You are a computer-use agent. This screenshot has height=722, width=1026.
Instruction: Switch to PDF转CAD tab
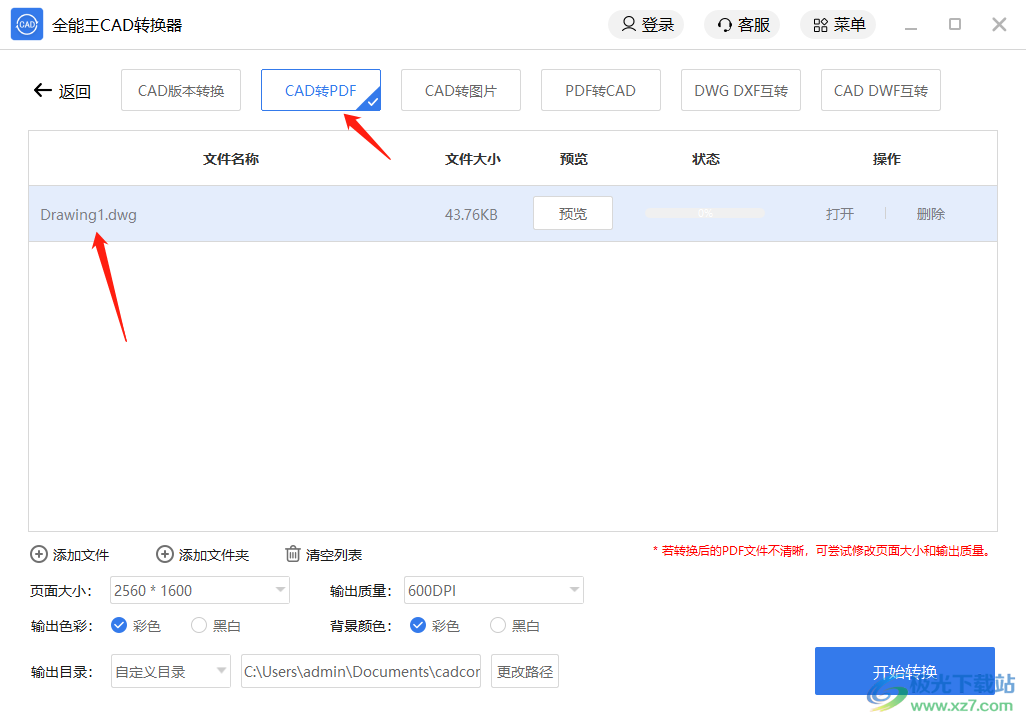[601, 90]
